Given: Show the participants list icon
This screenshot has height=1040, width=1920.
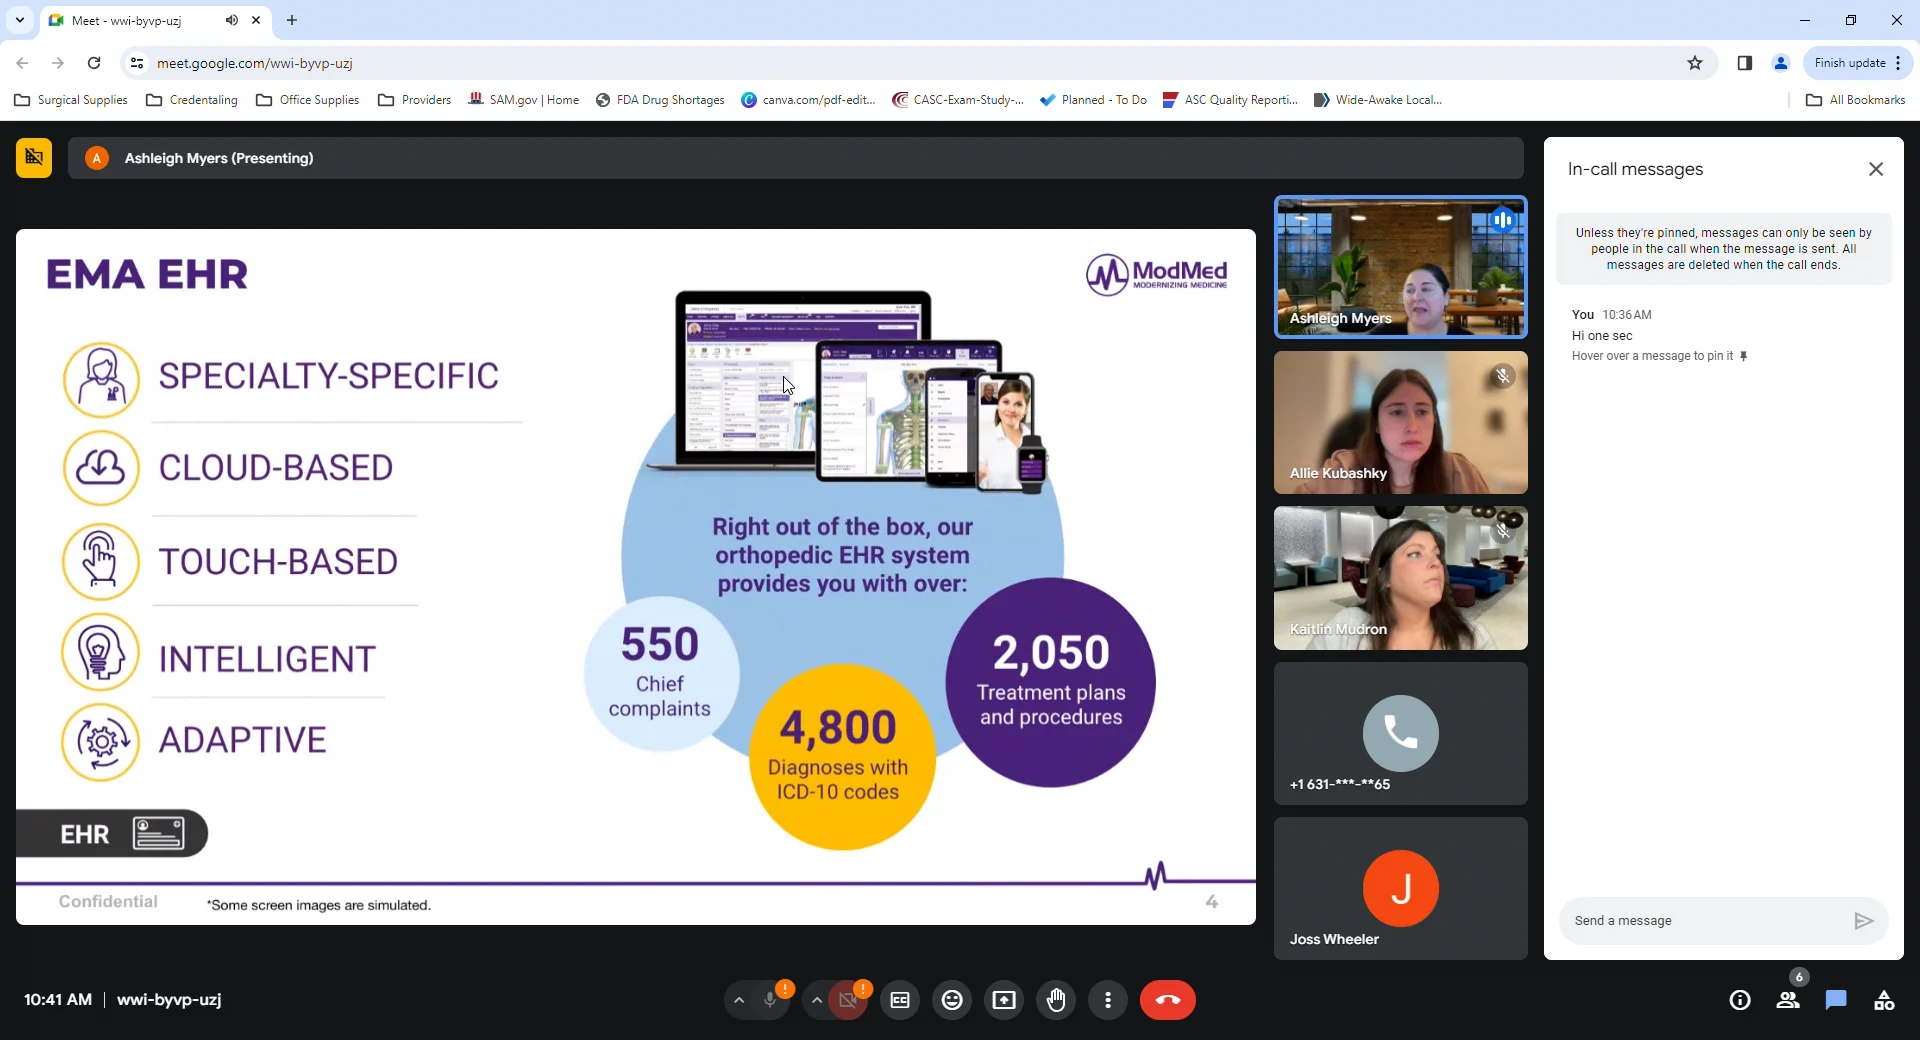Looking at the screenshot, I should pos(1789,1000).
